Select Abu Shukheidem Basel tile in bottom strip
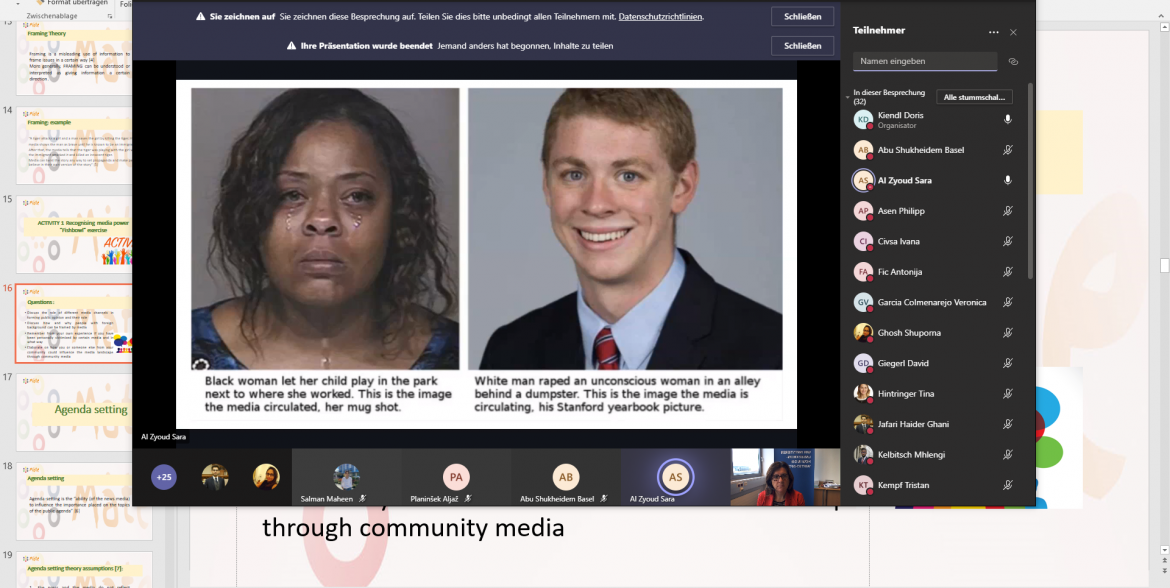The height and width of the screenshot is (588, 1170). coord(566,477)
